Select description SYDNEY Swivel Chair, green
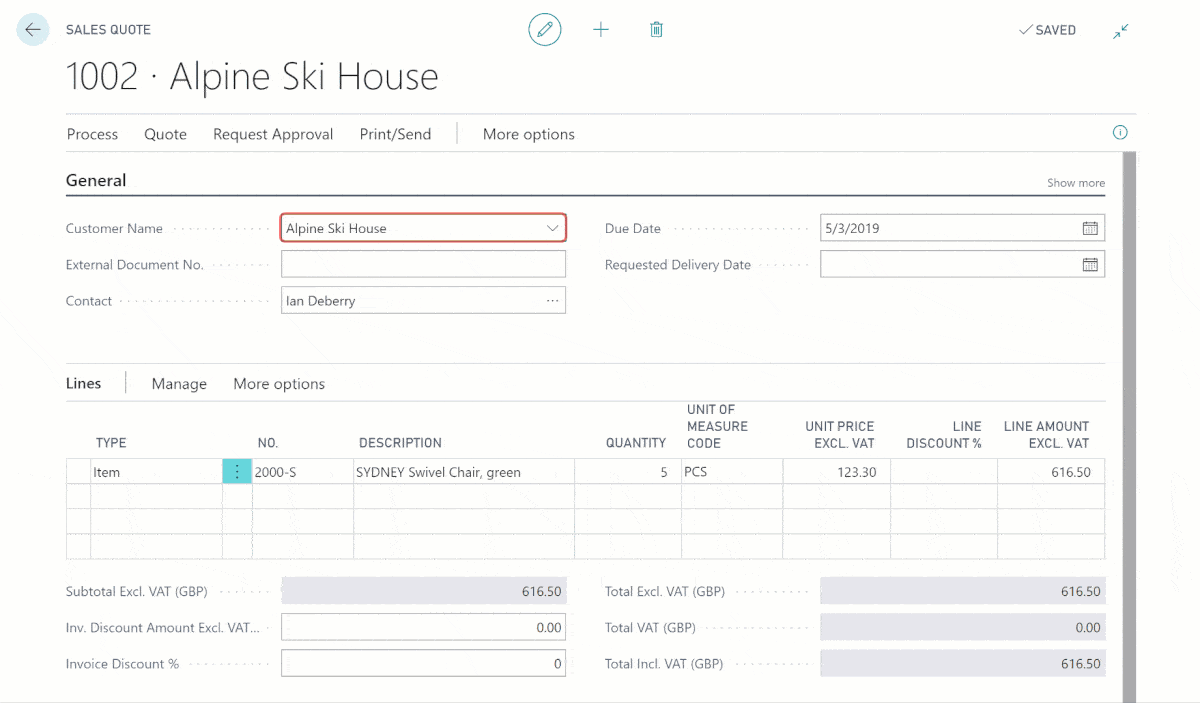 (x=463, y=472)
